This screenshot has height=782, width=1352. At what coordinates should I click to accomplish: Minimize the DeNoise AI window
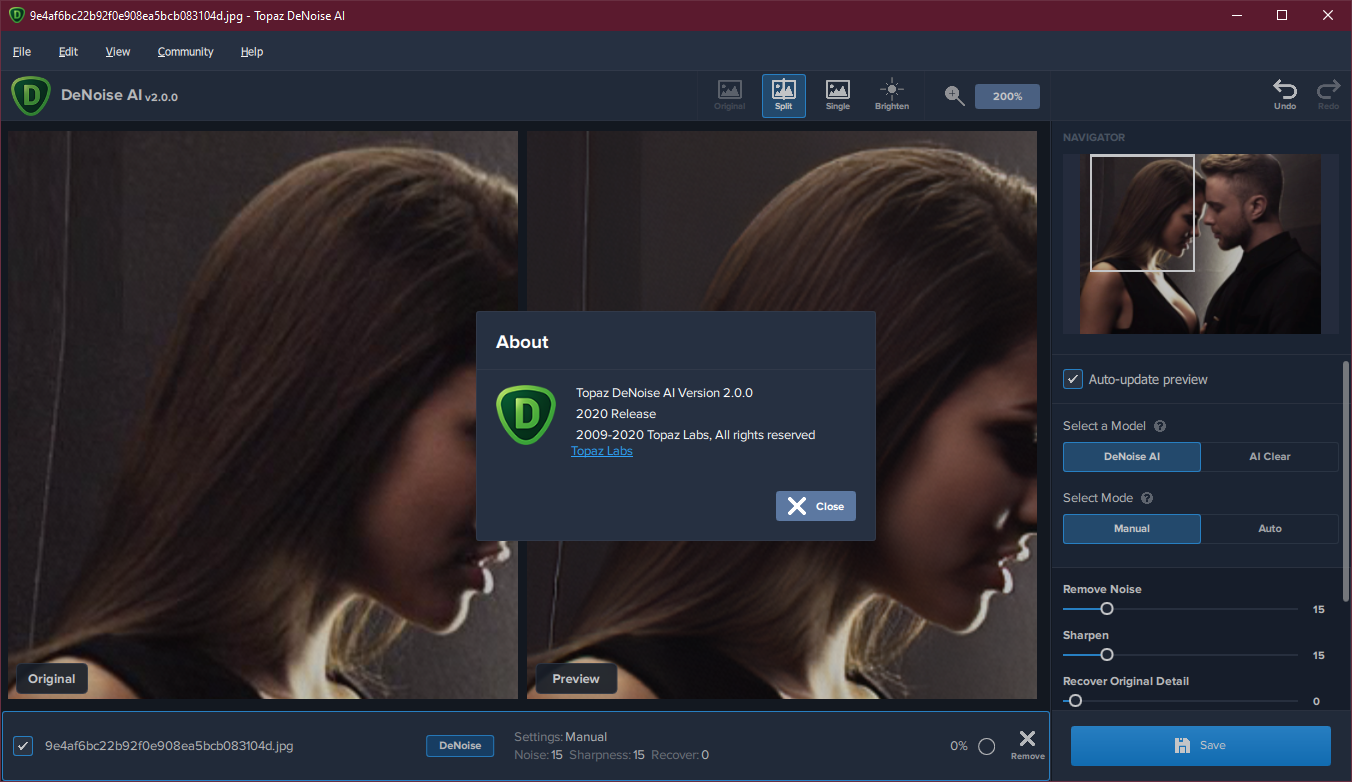pos(1237,15)
